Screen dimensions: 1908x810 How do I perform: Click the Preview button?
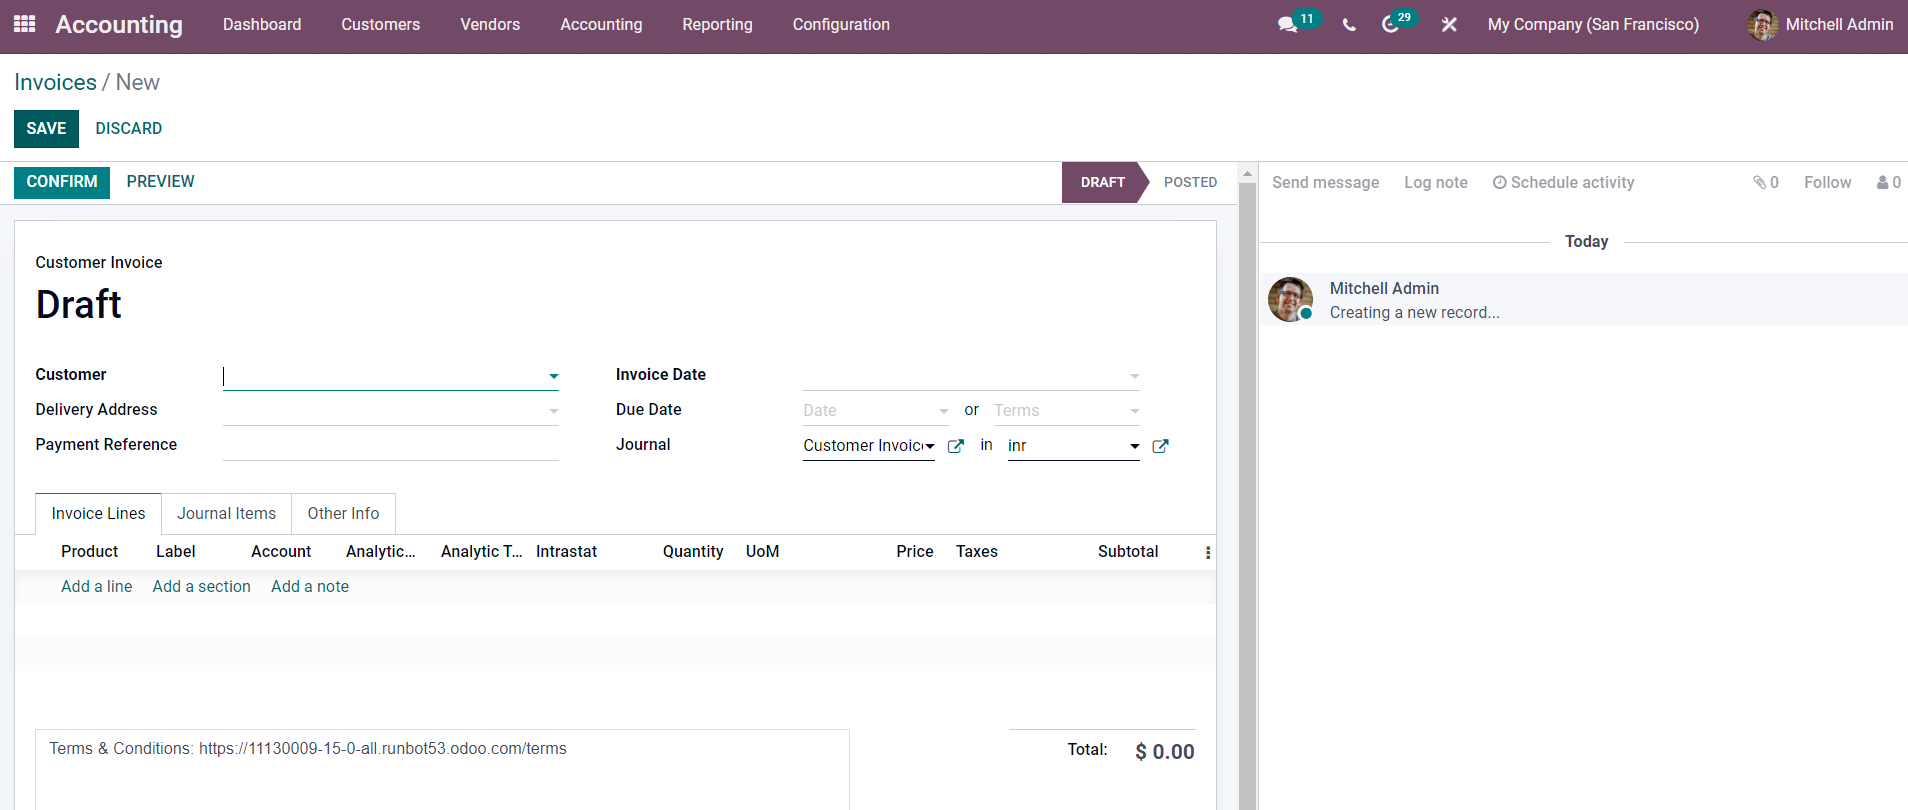click(x=160, y=182)
